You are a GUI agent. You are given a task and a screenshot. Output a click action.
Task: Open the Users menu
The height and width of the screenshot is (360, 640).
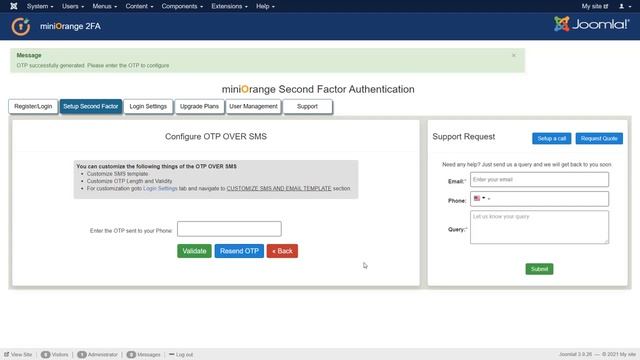click(73, 6)
